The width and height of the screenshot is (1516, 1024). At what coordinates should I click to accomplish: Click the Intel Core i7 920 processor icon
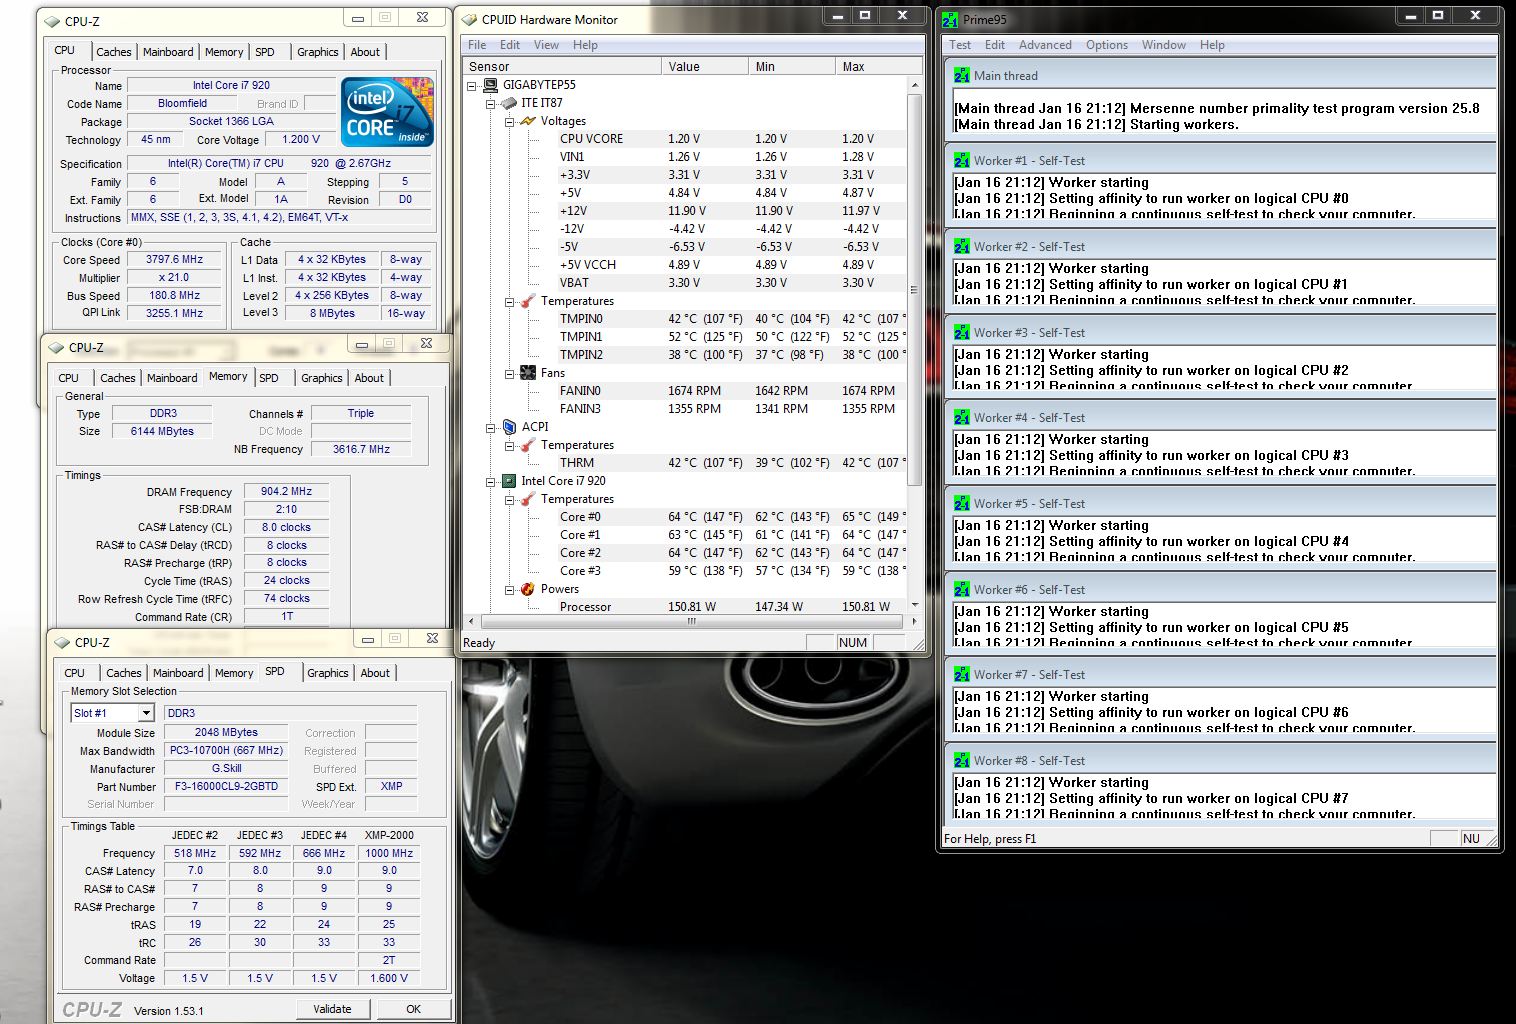pos(509,481)
